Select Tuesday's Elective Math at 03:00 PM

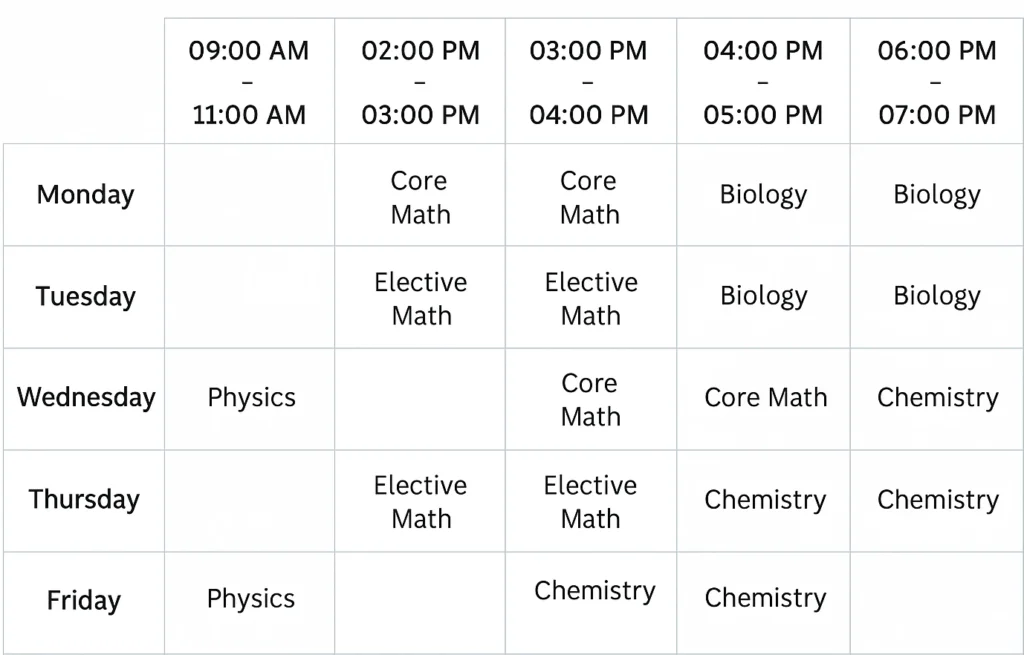point(591,296)
